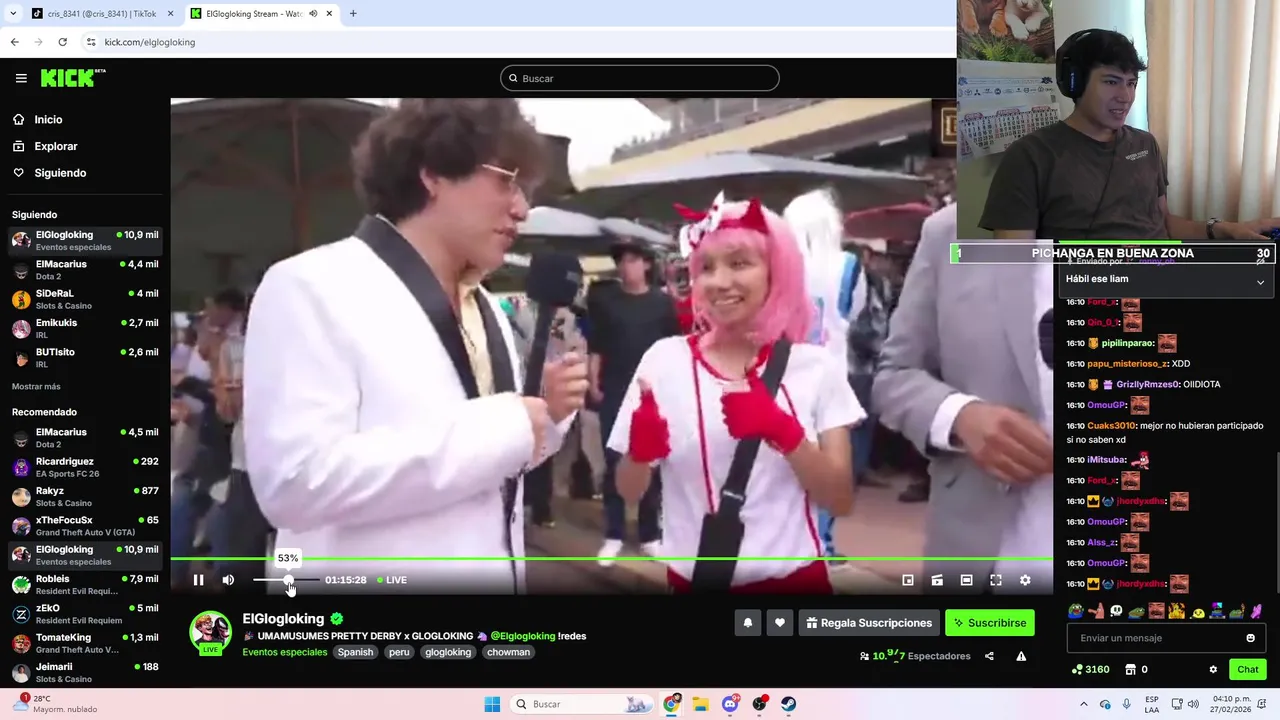Toggle stream notifications bell
The width and height of the screenshot is (1280, 720).
pos(747,623)
